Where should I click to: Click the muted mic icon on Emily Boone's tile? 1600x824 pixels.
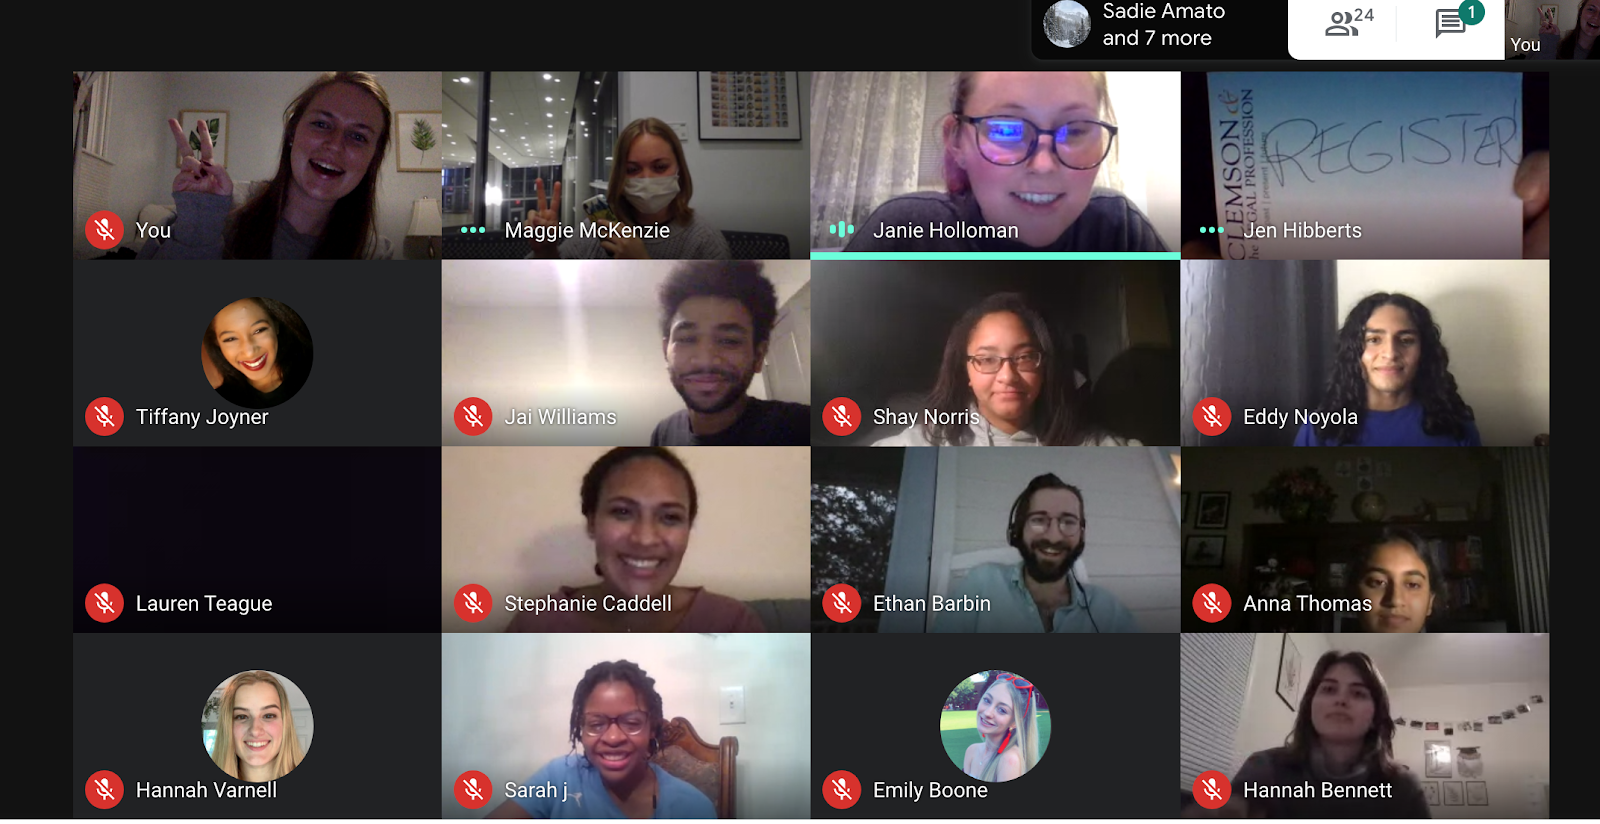842,790
